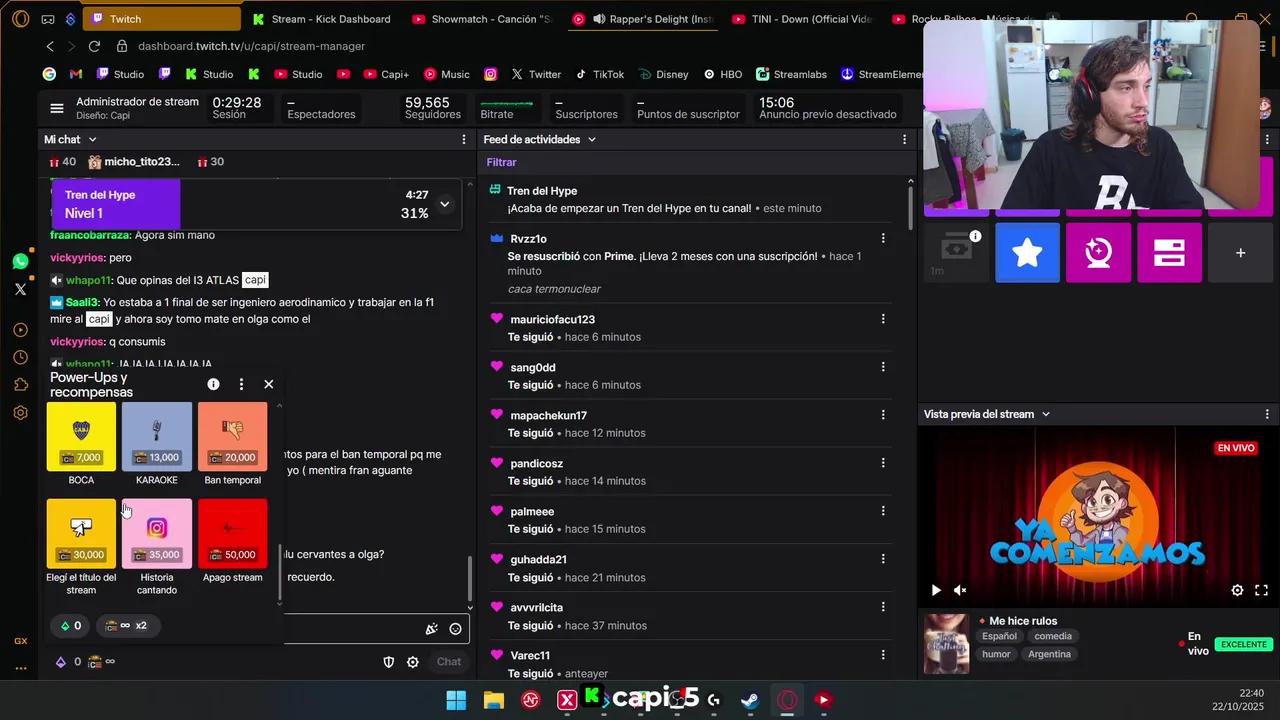Open options for mauriciofacu123 follow event
The height and width of the screenshot is (720, 1280).
[x=883, y=319]
